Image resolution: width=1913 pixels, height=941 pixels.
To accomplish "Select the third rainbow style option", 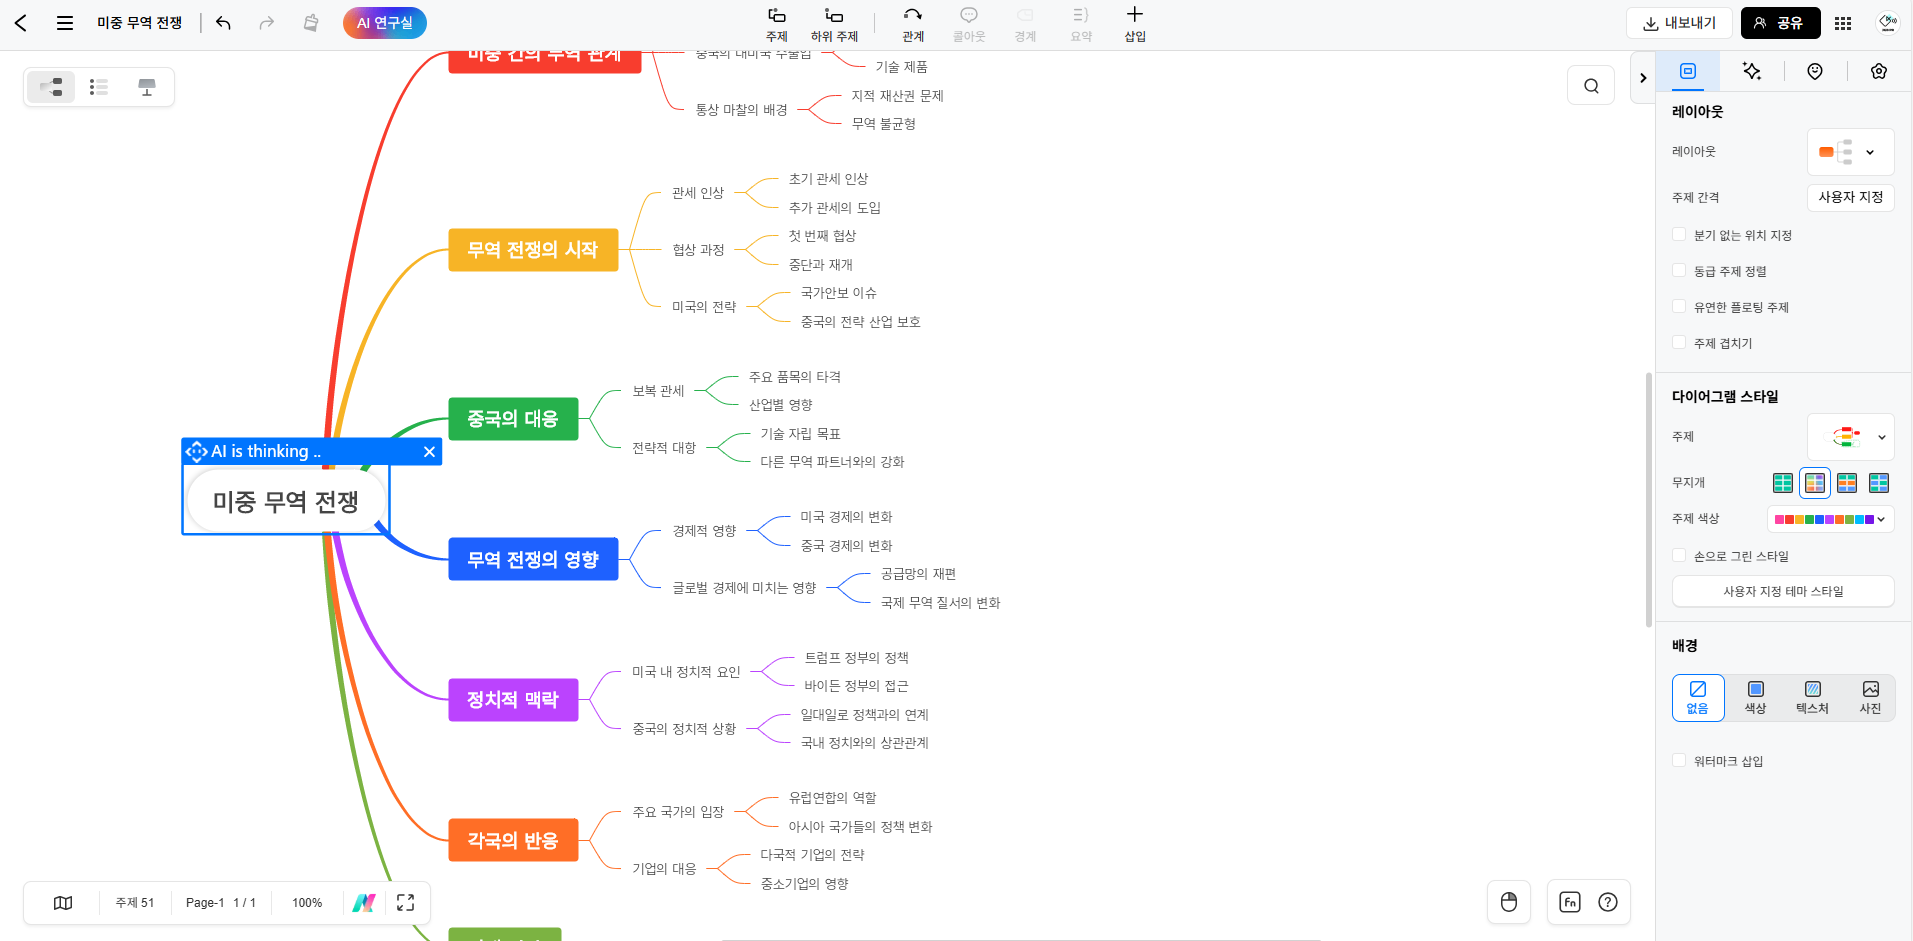I will pos(1847,483).
